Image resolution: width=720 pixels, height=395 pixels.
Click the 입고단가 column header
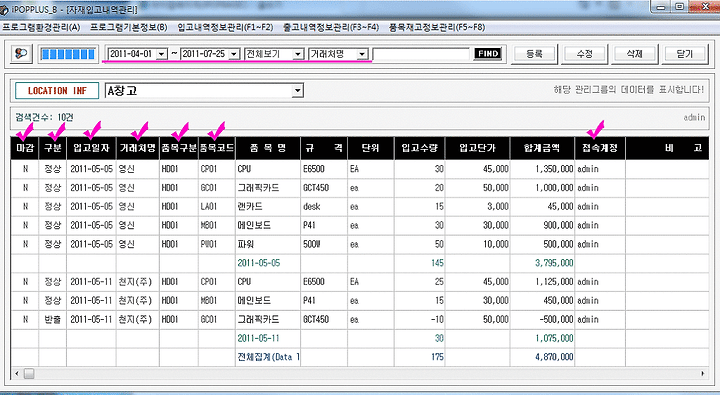(478, 148)
